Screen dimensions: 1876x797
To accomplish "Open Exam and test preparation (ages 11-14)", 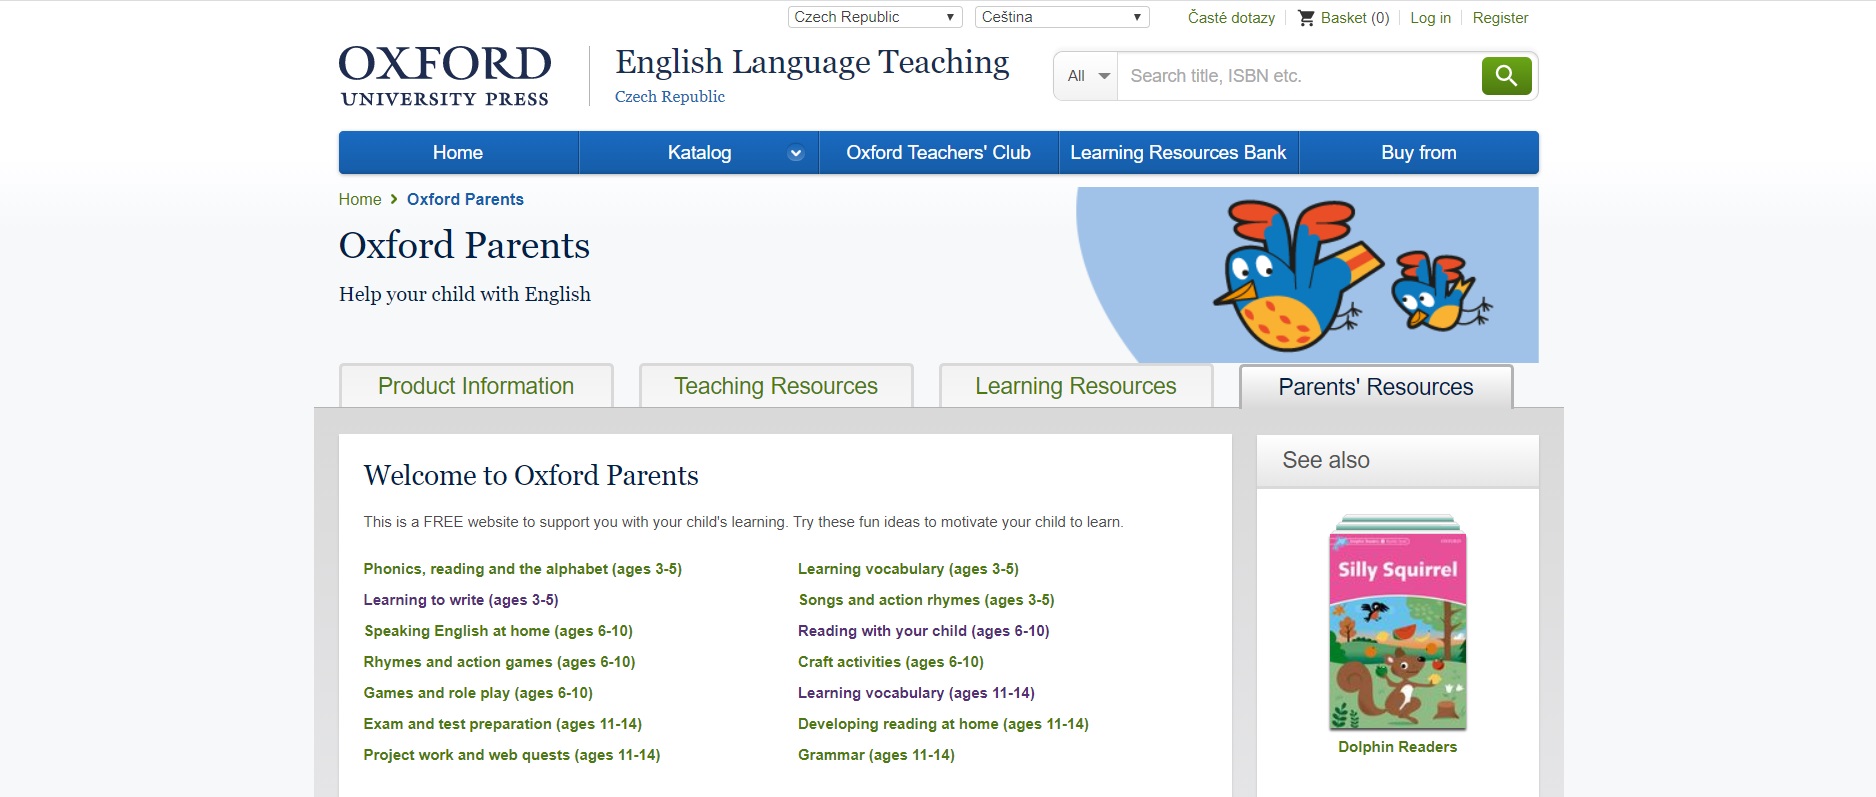I will click(x=503, y=724).
